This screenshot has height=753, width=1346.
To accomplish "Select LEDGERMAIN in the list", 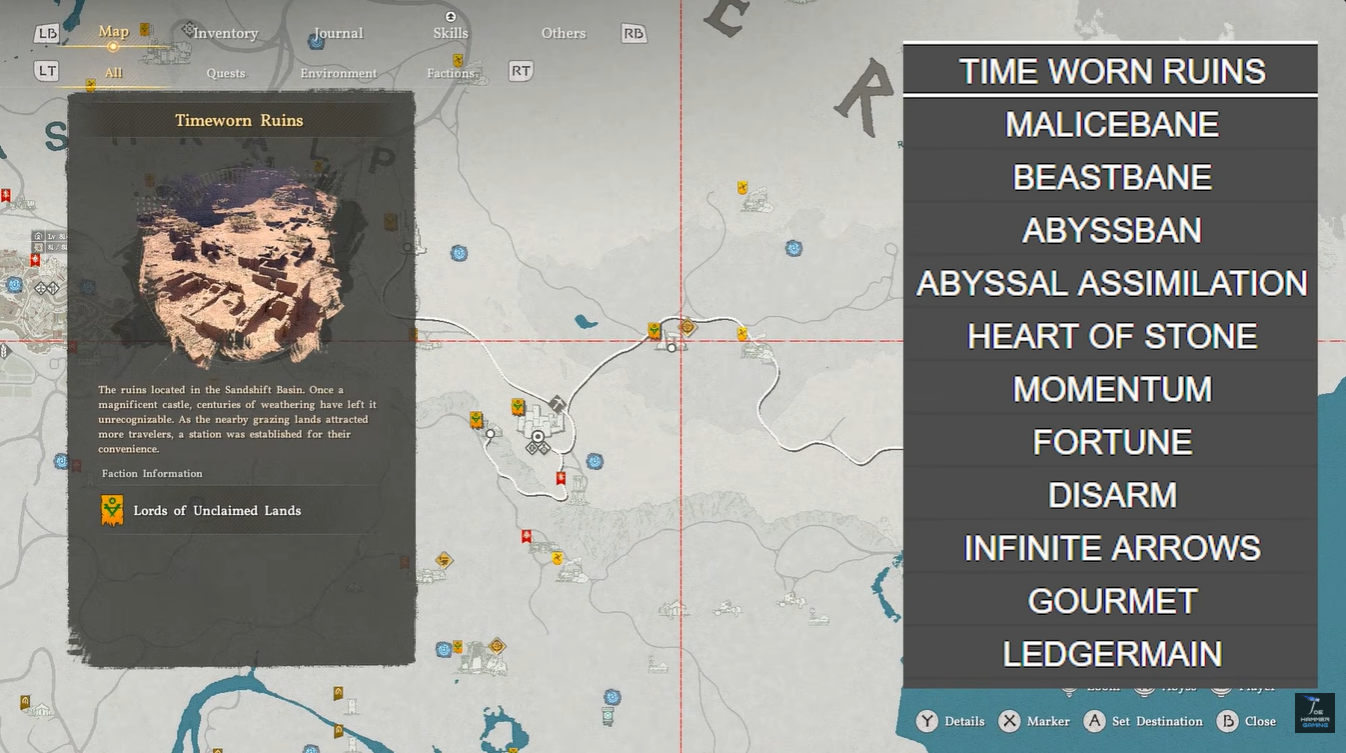I will point(1110,654).
